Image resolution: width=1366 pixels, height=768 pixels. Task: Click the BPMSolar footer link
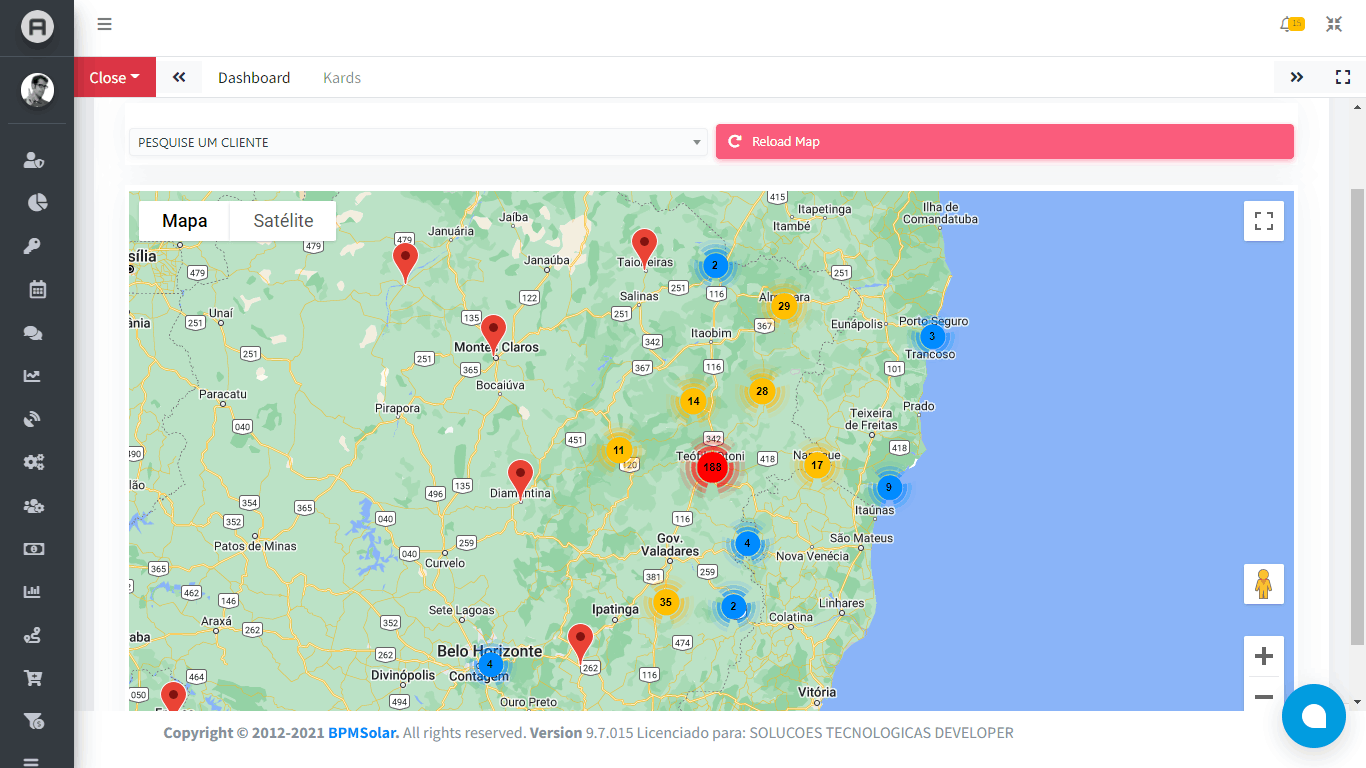[363, 733]
